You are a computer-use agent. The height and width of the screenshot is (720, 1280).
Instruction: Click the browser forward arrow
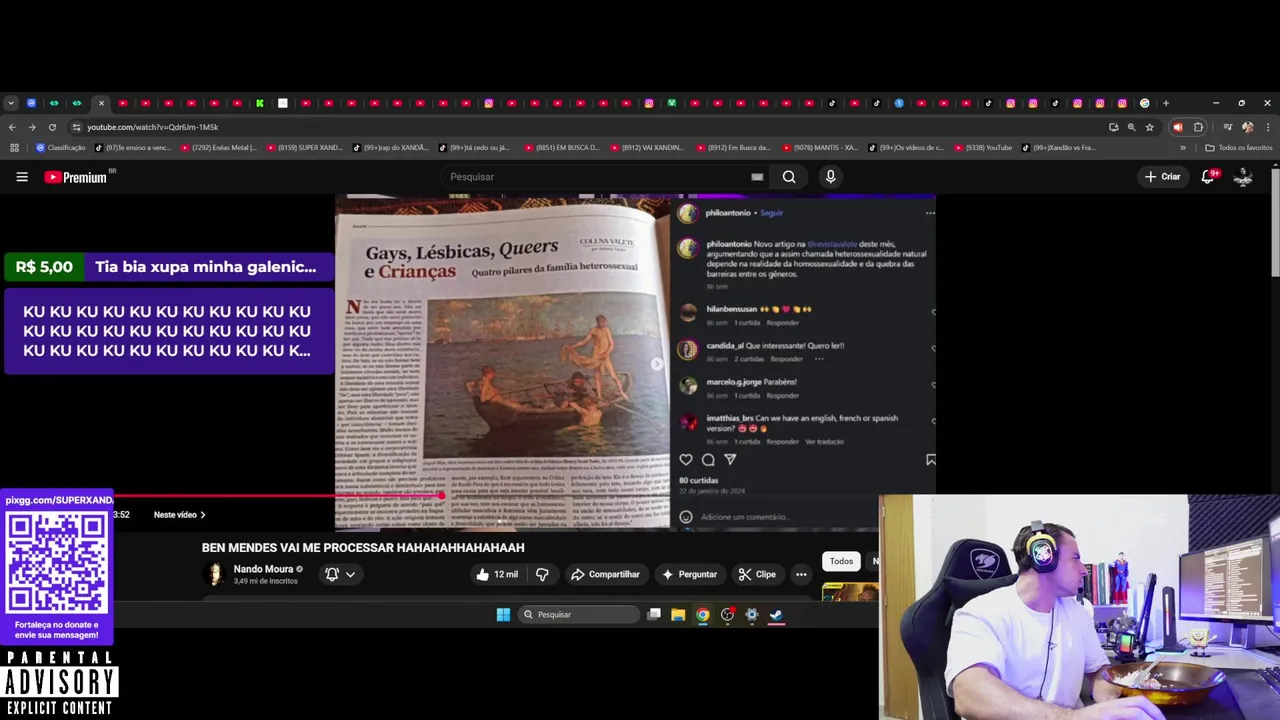tap(32, 127)
